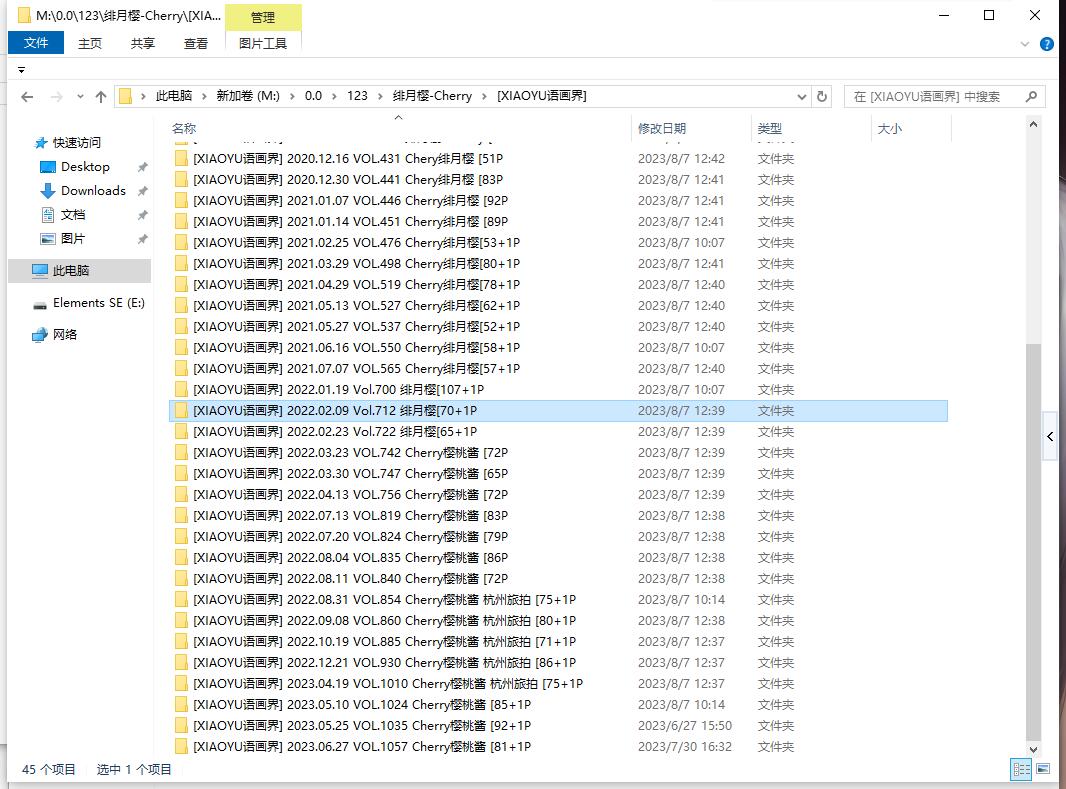This screenshot has height=789, width=1066.
Task: Open the 共享 ribbon tab
Action: point(143,43)
